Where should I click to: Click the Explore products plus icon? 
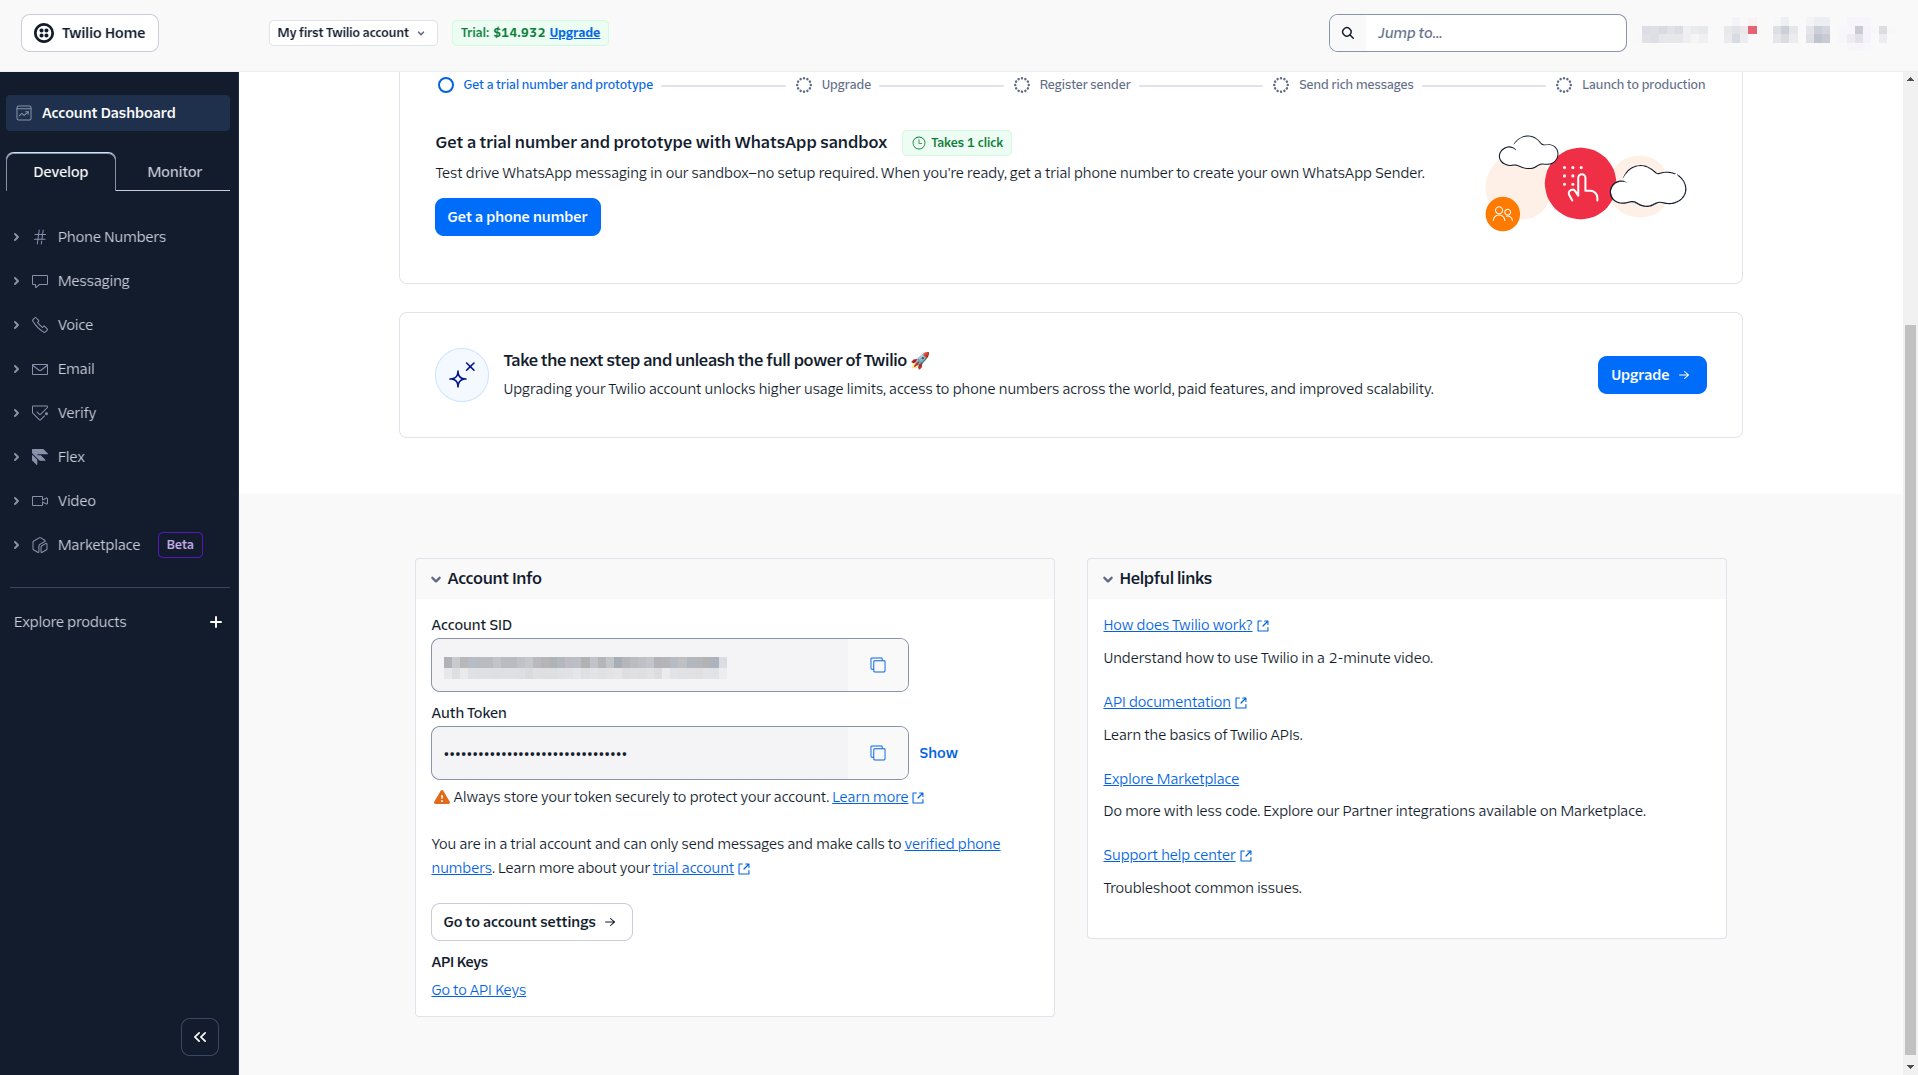point(216,622)
